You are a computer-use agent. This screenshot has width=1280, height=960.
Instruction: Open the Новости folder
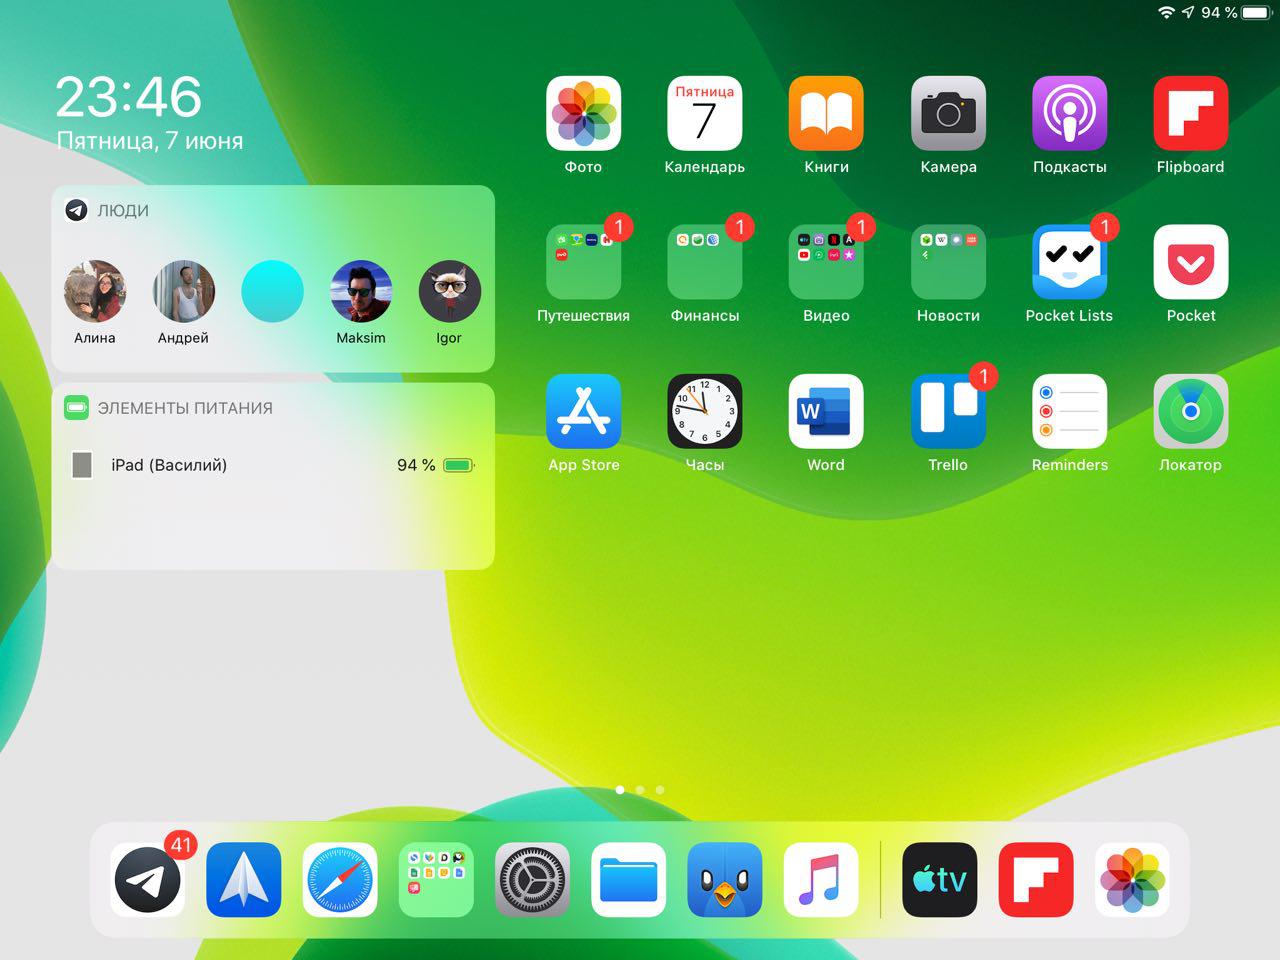[948, 262]
